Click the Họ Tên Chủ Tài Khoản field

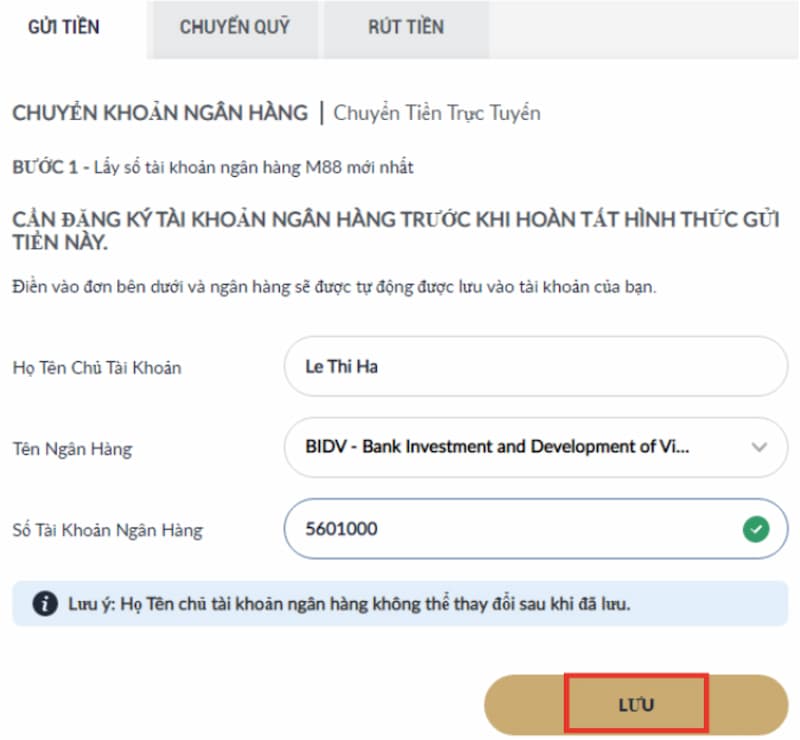536,366
